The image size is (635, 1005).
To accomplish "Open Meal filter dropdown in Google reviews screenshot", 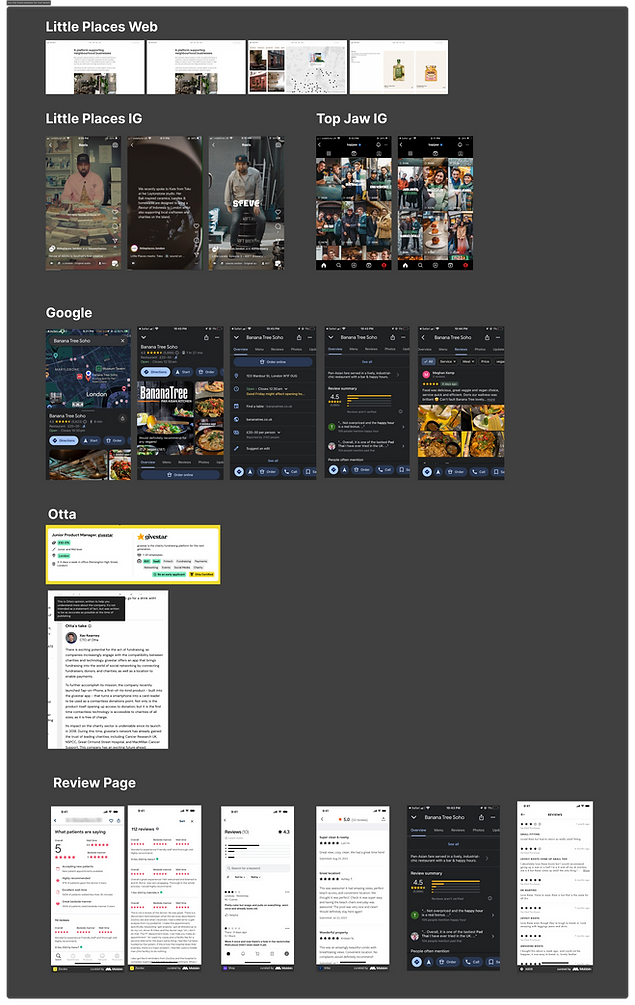I will [468, 361].
